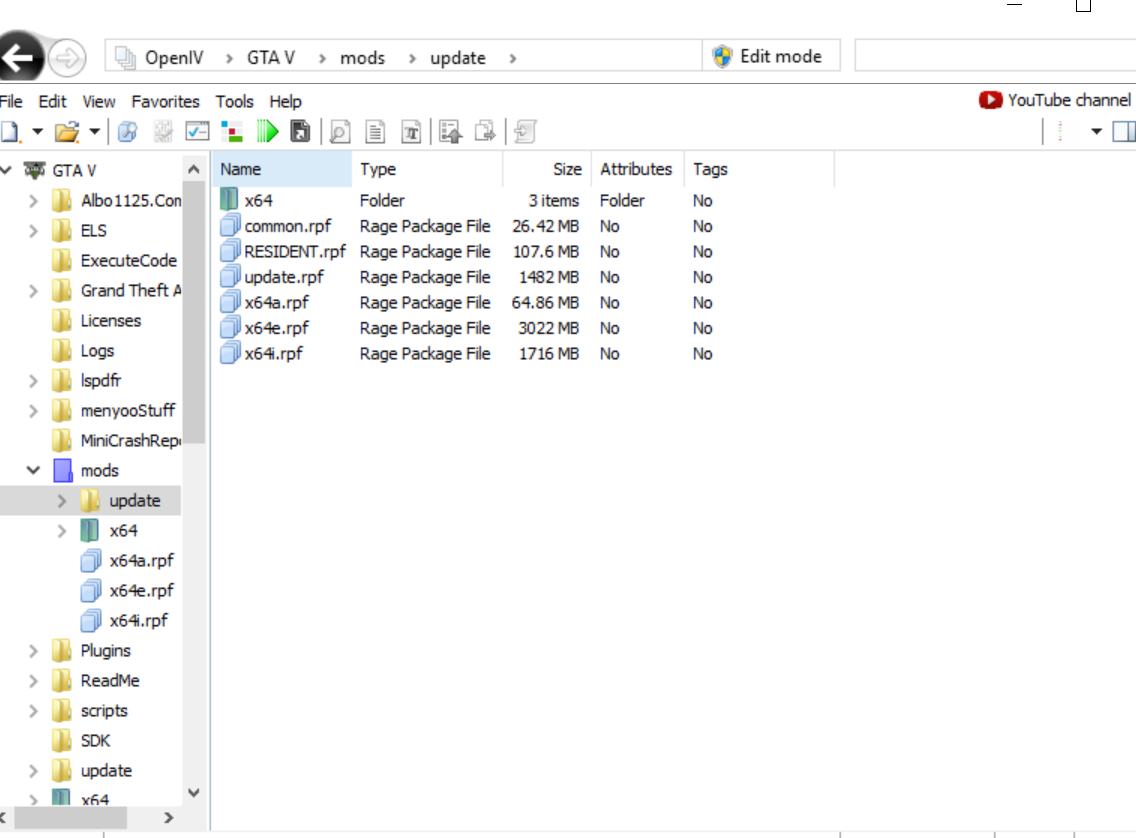Click the colored blocks toolbar icon

[x=232, y=132]
